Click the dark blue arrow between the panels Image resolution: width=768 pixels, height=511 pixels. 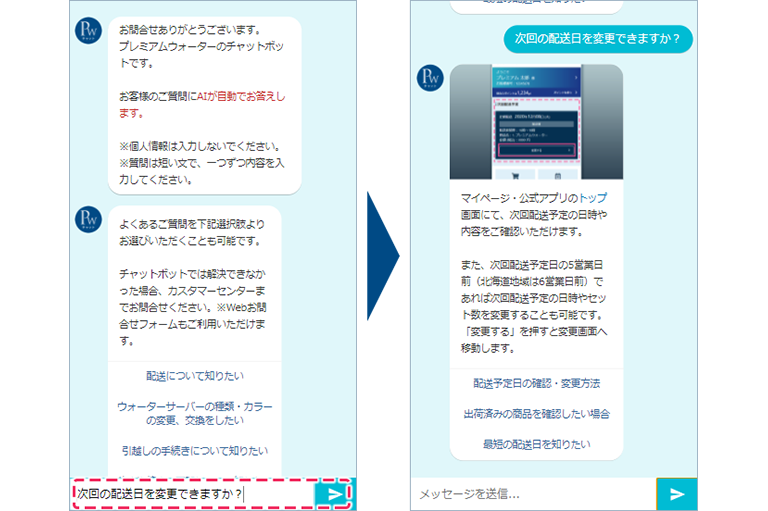pyautogui.click(x=381, y=256)
